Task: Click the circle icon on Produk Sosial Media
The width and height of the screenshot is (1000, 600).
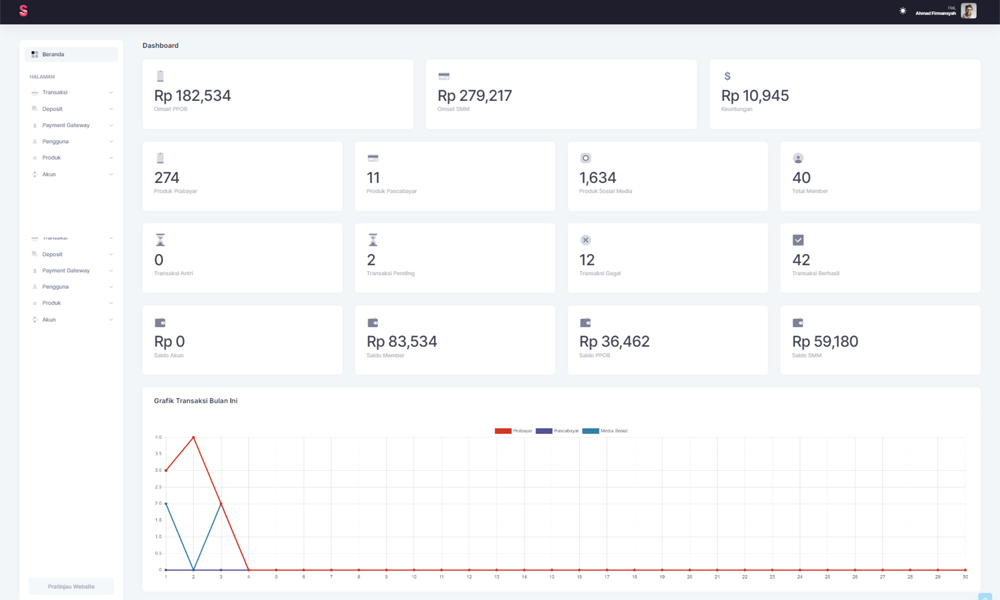Action: [586, 158]
